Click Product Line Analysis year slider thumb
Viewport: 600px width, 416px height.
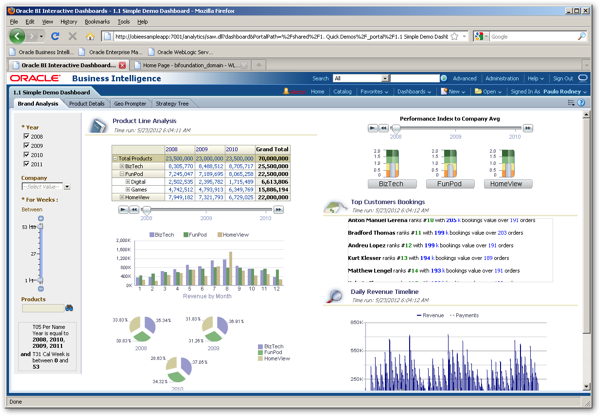[146, 210]
